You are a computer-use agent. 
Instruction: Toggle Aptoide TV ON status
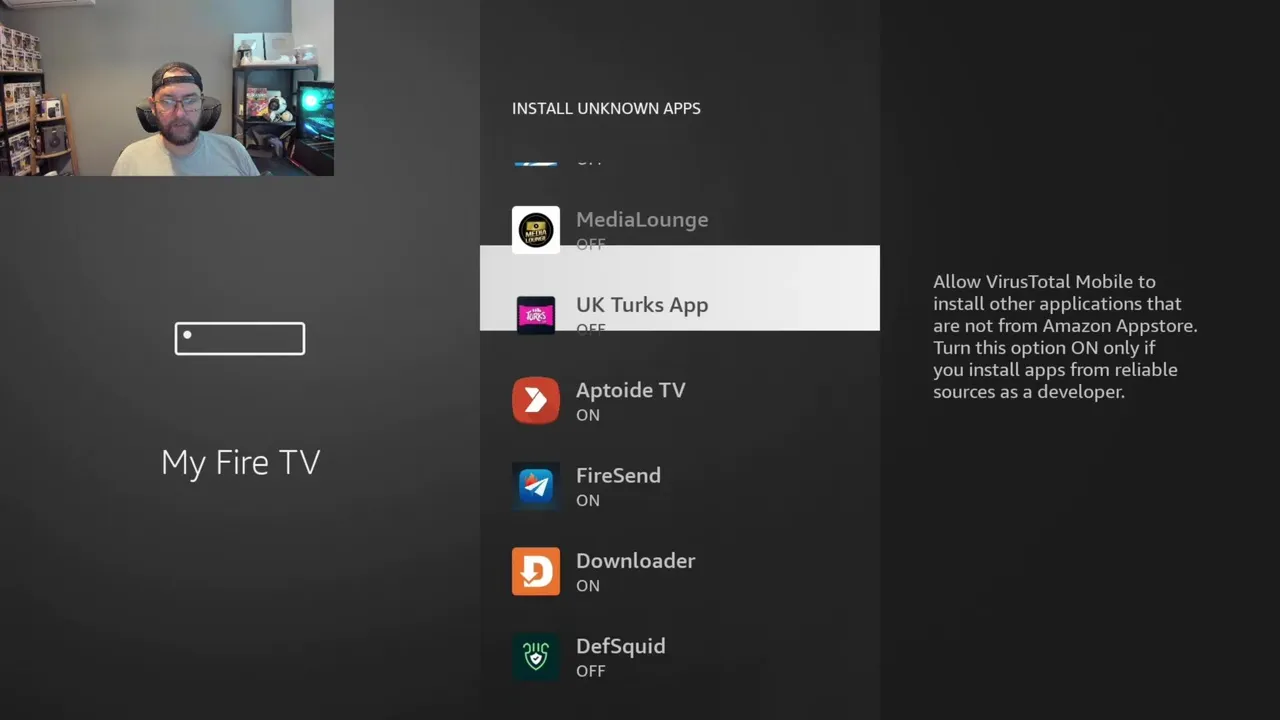588,415
